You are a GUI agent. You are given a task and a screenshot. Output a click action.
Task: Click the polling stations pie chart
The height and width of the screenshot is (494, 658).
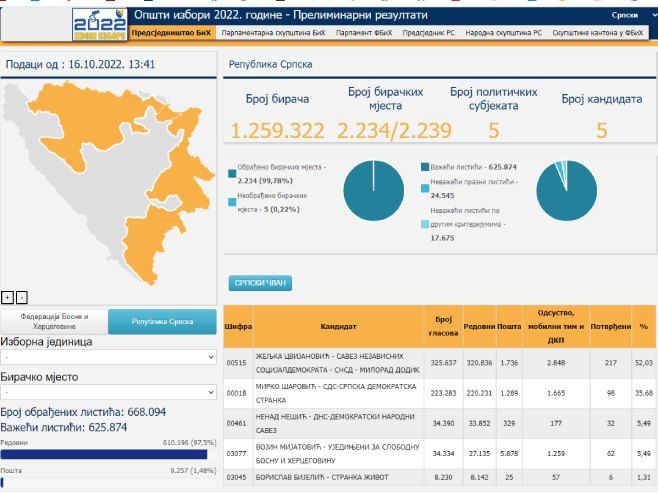373,190
